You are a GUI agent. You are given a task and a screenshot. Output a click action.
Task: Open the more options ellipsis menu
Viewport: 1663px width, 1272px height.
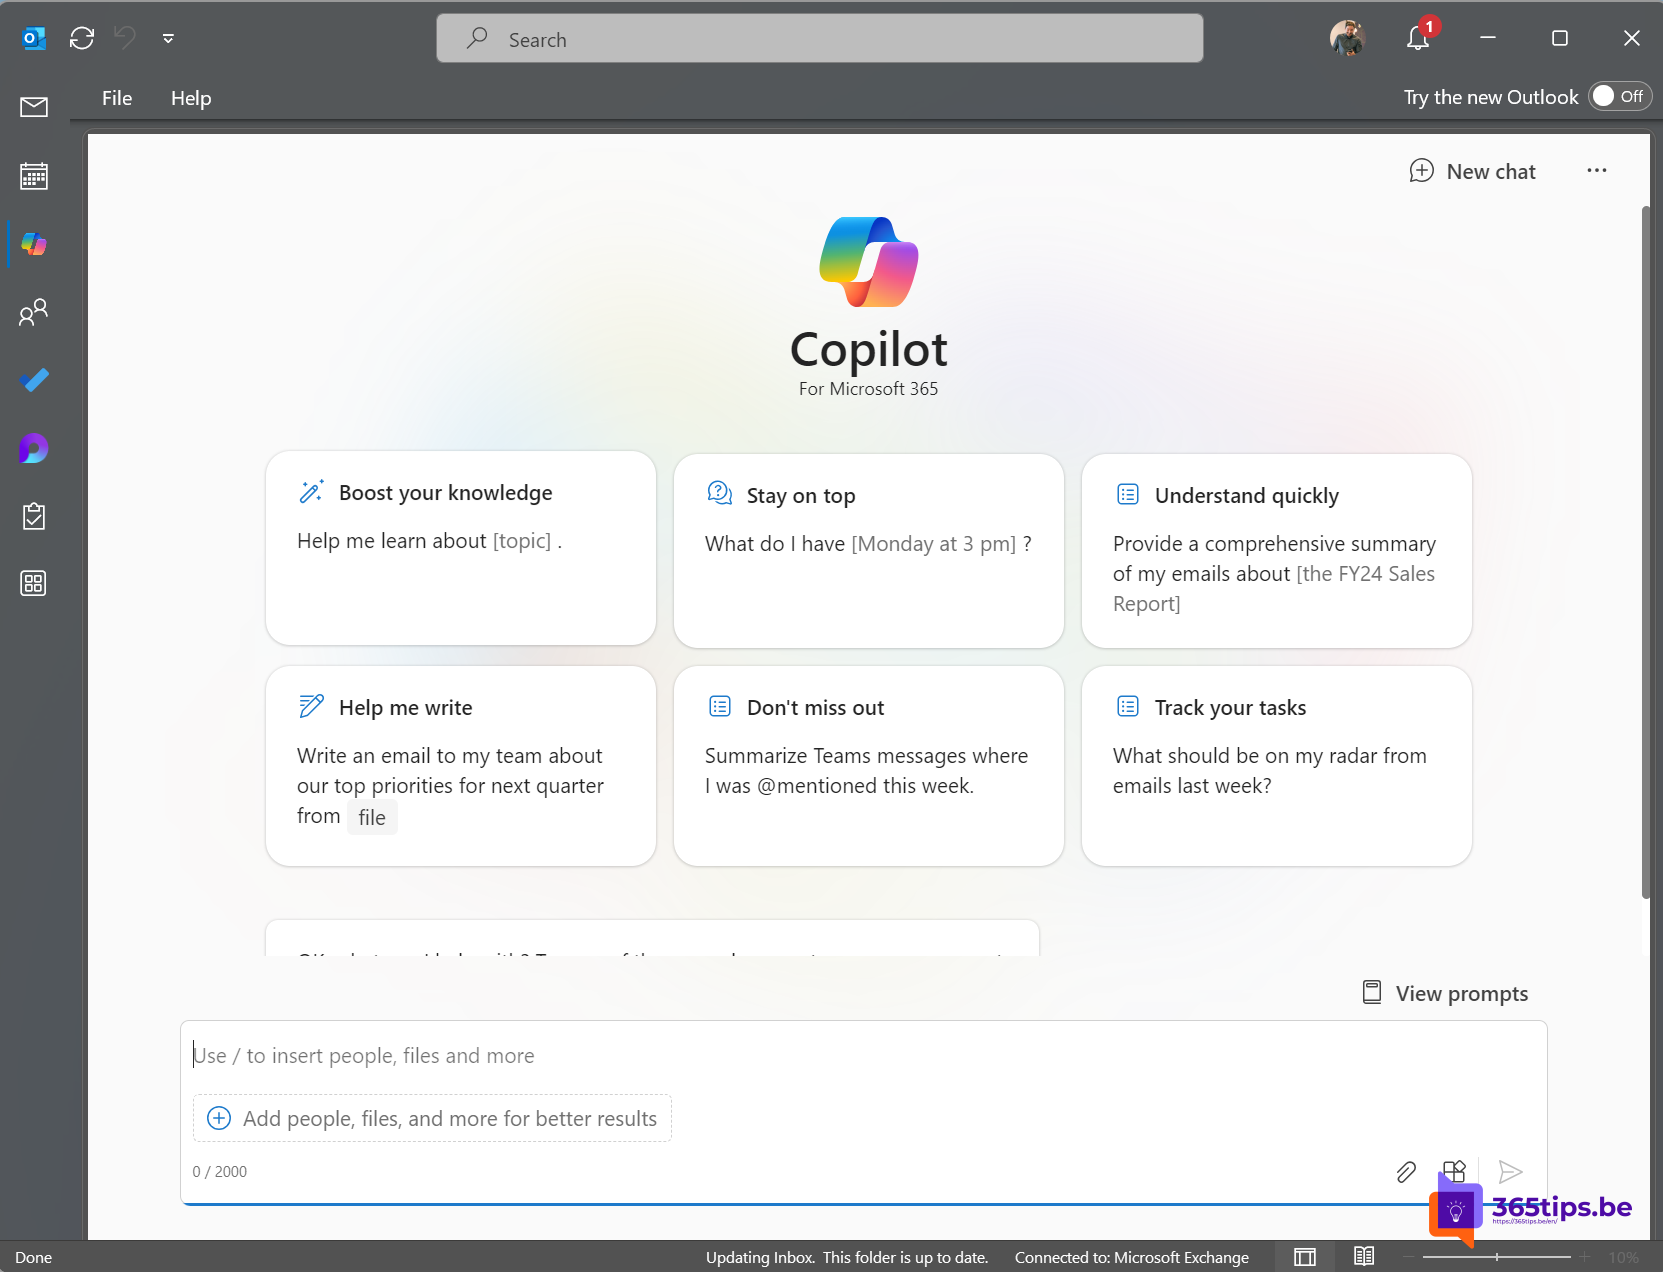click(1597, 171)
